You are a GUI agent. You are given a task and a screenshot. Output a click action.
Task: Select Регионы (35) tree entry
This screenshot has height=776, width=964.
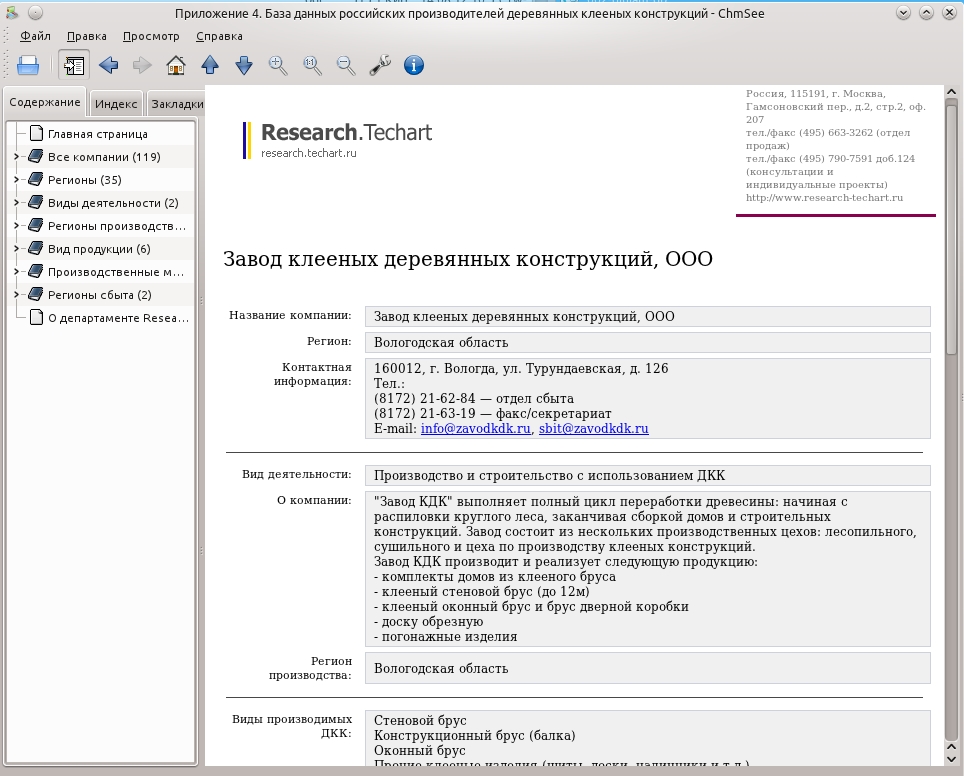pyautogui.click(x=85, y=180)
